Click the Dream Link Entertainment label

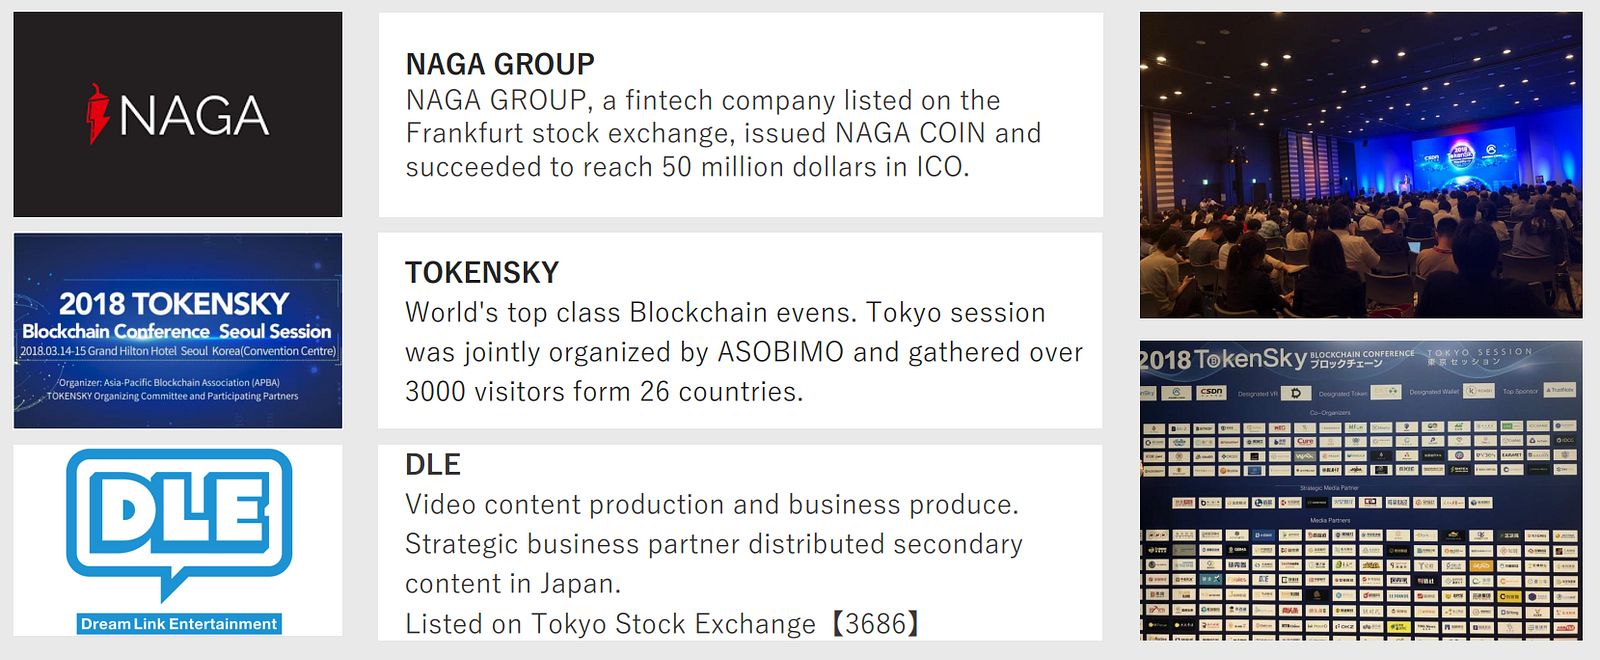click(179, 624)
